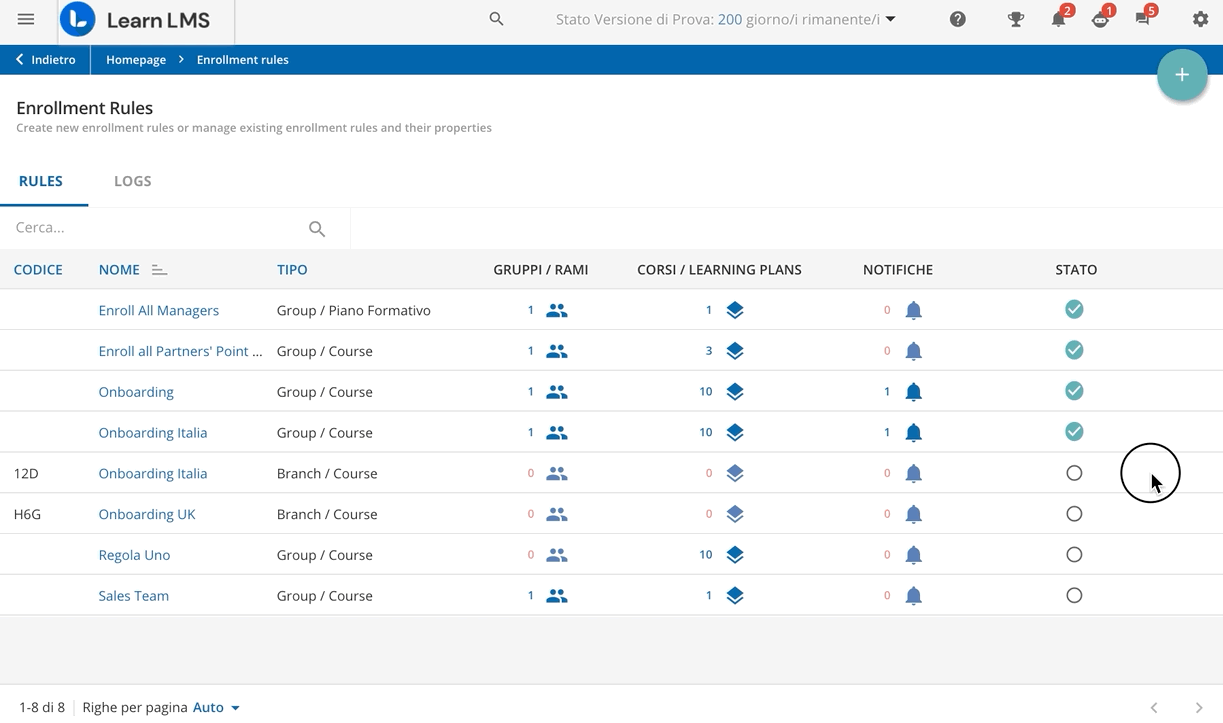This screenshot has width=1223, height=723.
Task: Open Onboarding Italia rule with code 12D
Action: click(x=153, y=474)
